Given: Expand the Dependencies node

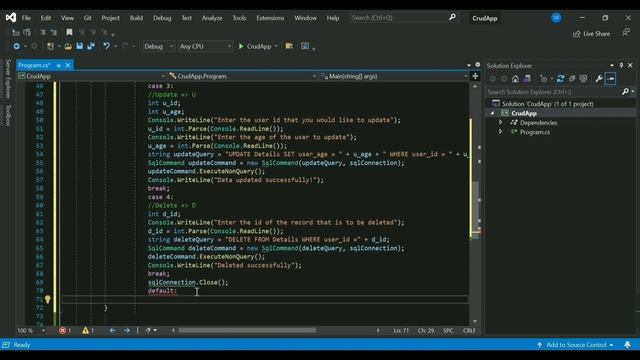Looking at the screenshot, I should (x=500, y=122).
